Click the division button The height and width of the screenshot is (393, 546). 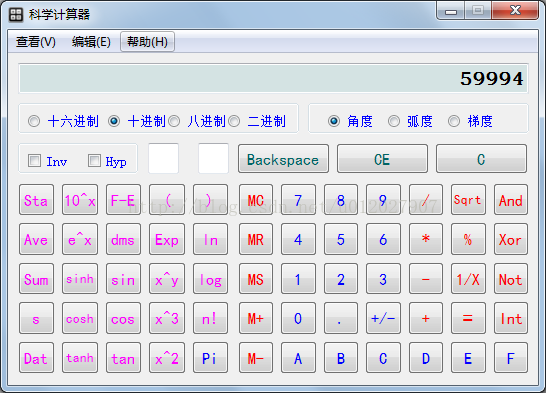click(426, 200)
